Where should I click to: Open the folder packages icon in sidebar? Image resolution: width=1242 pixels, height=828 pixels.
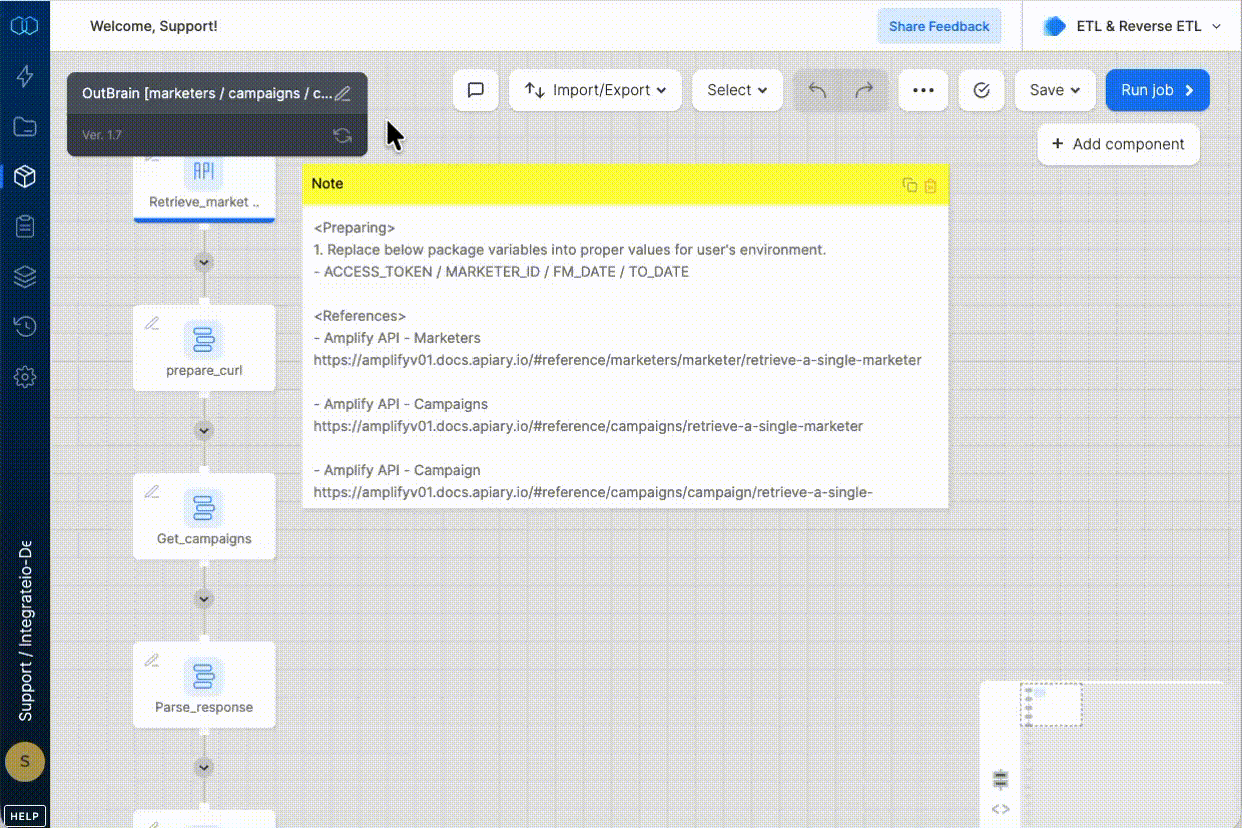point(25,126)
